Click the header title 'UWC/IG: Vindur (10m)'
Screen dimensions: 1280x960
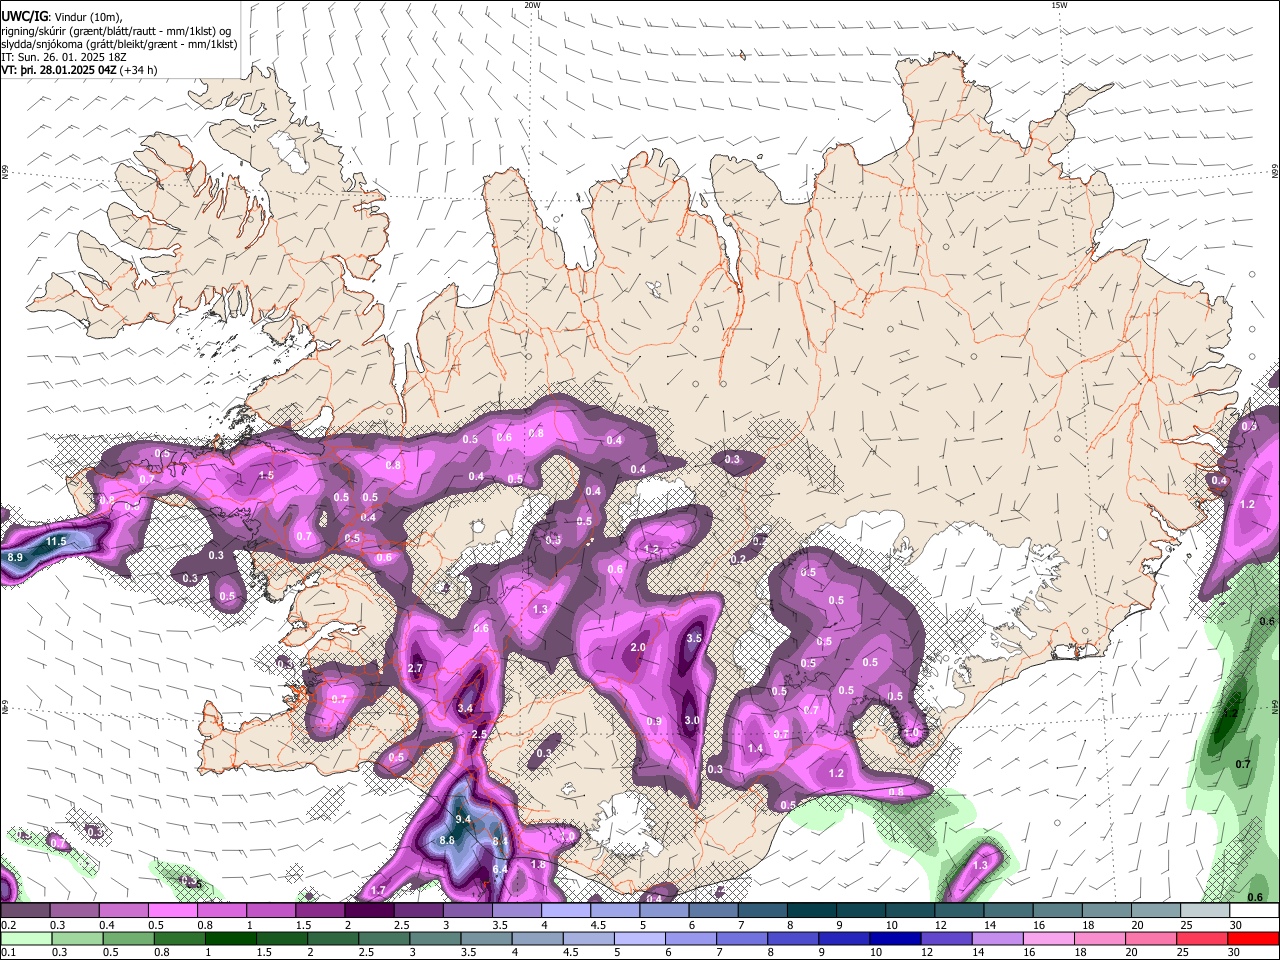pos(62,16)
